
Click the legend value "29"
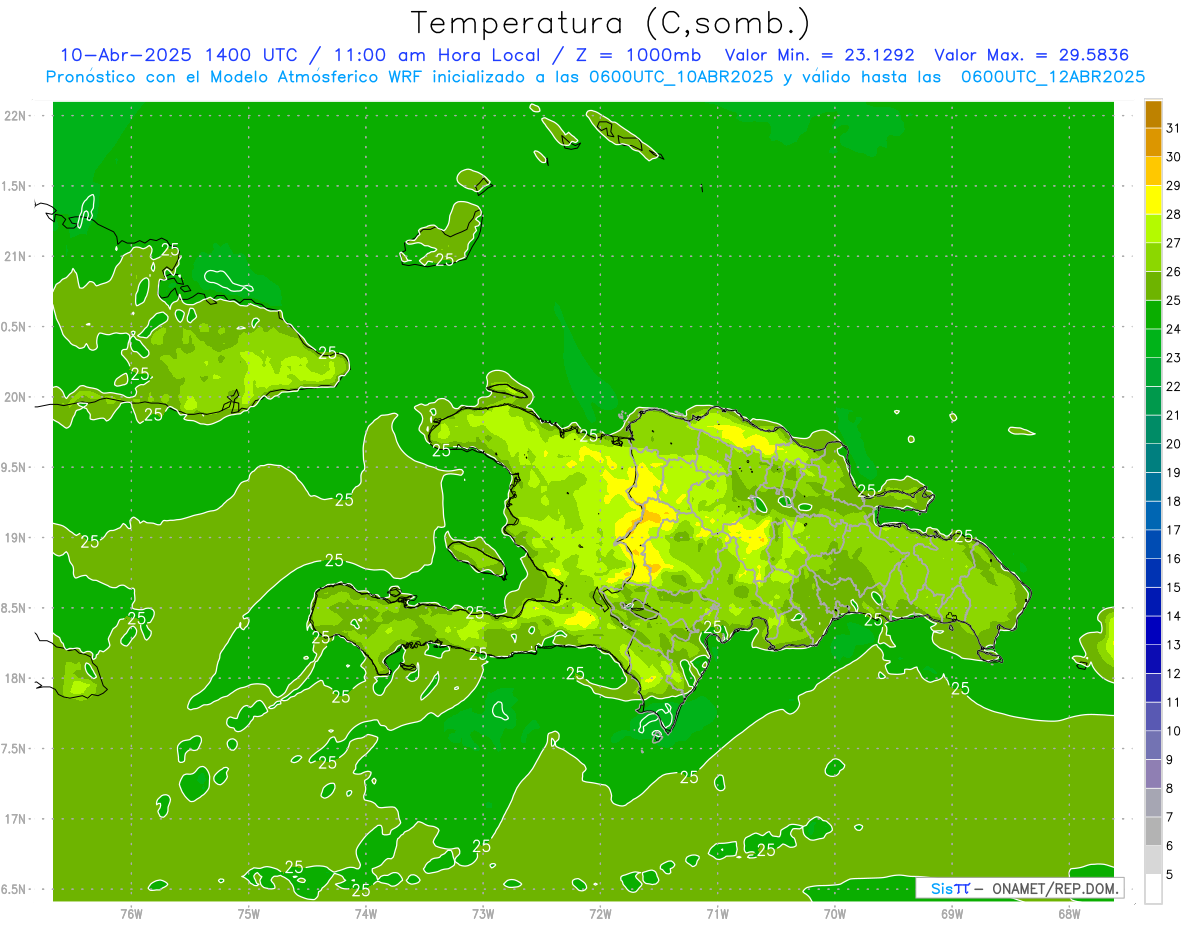pyautogui.click(x=1174, y=185)
